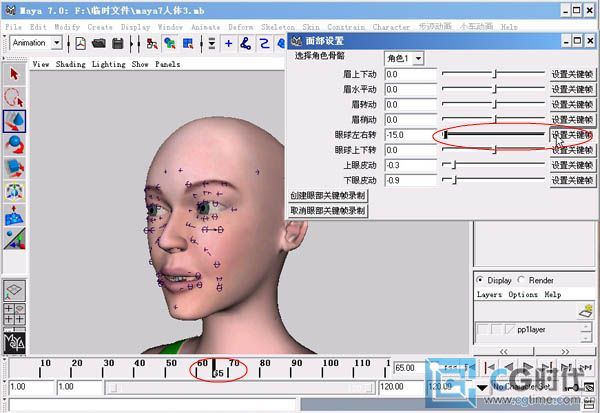
Task: Open the Modify menu
Action: click(67, 27)
